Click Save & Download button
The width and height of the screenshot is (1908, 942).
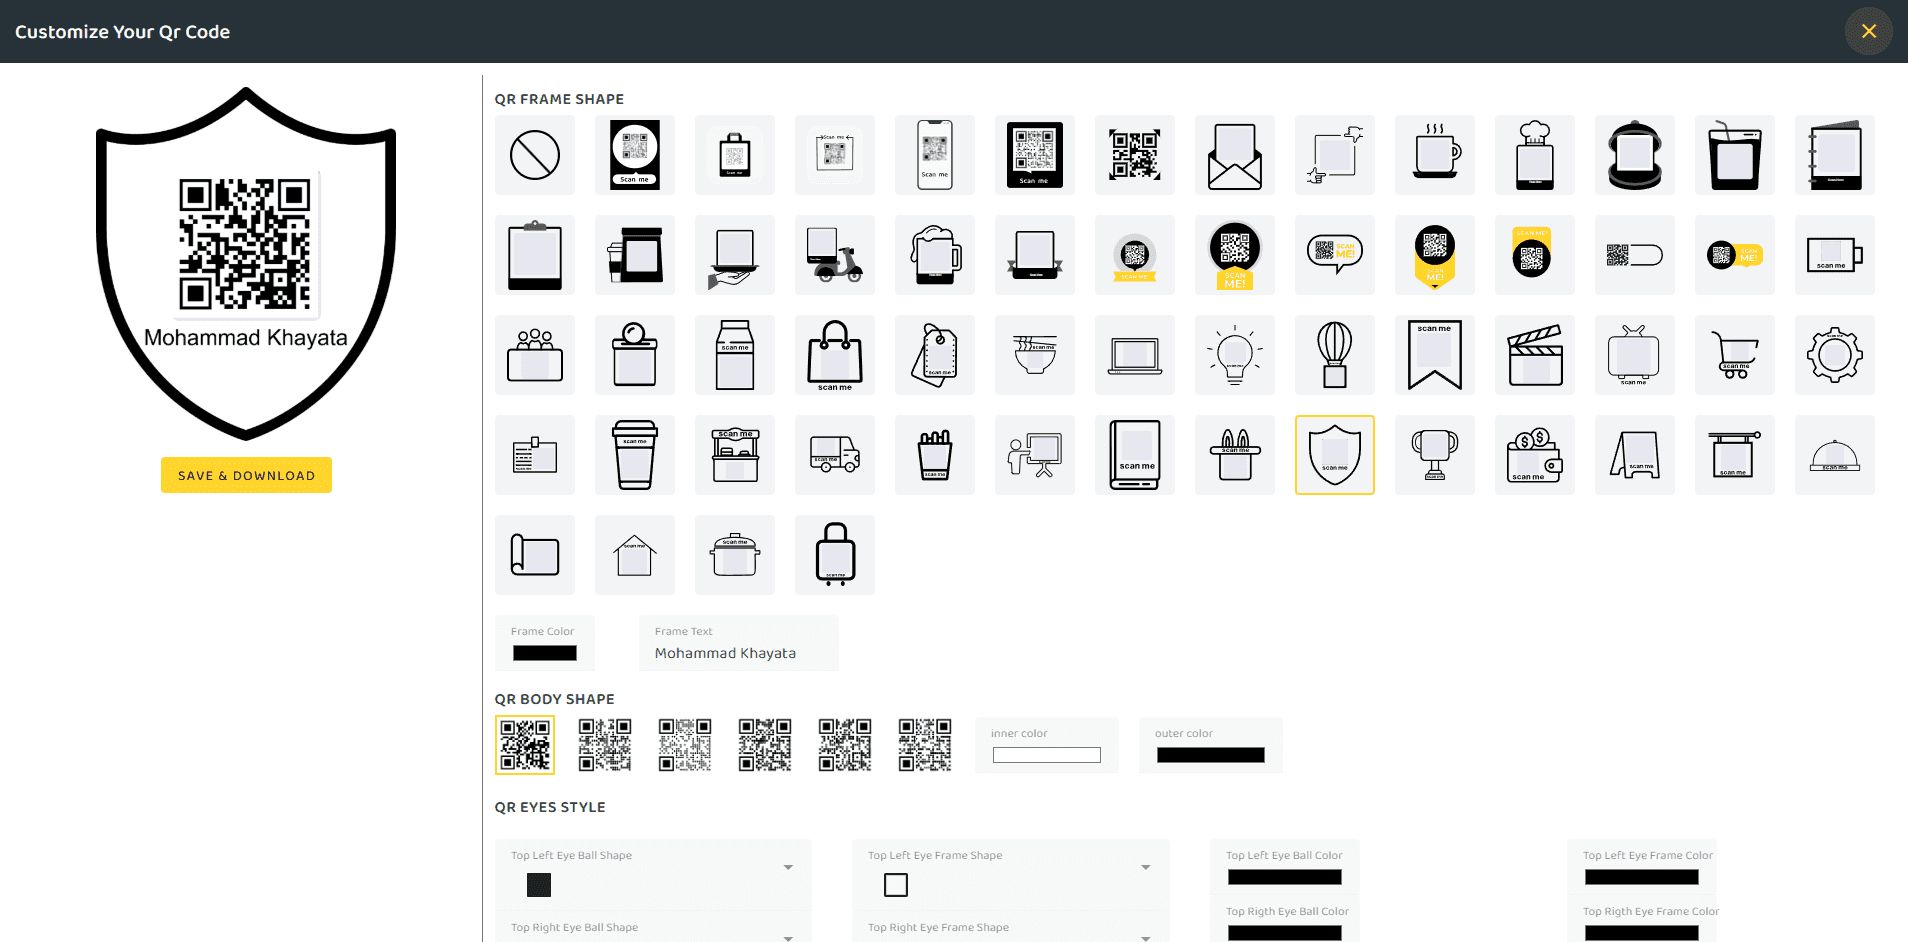coord(246,475)
